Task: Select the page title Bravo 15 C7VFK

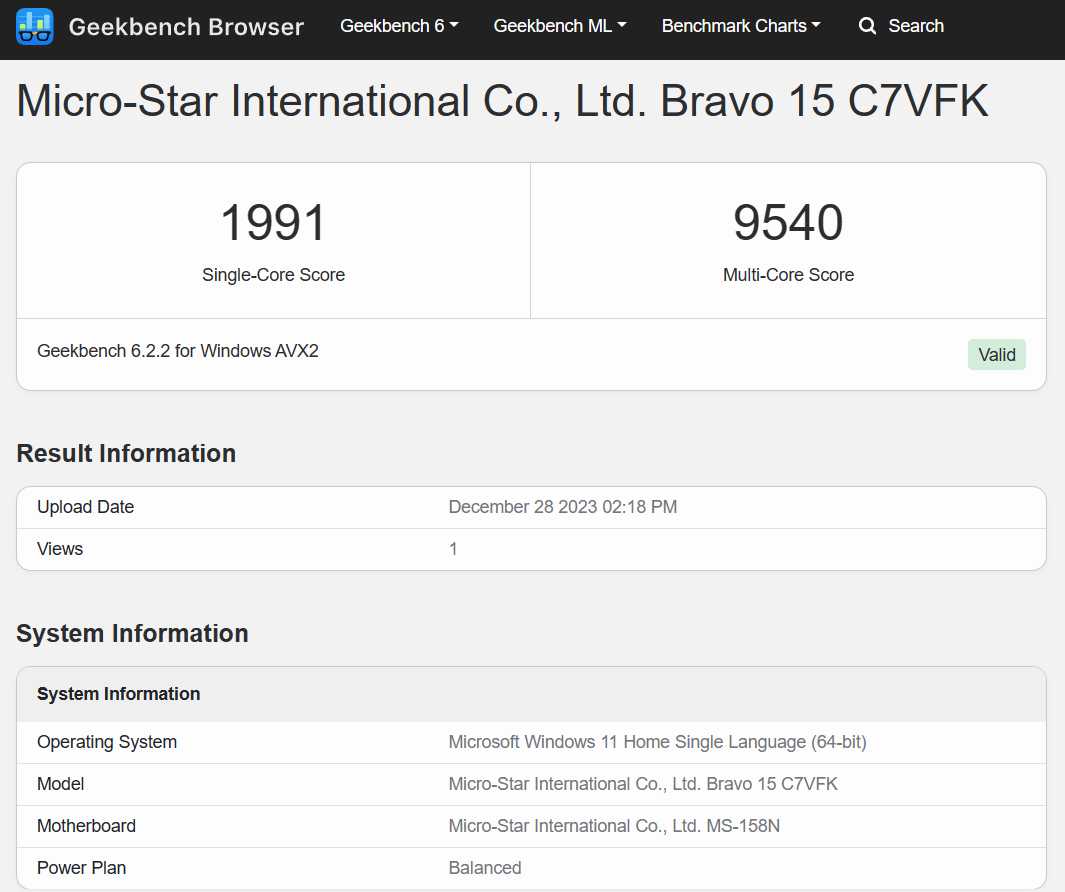Action: (502, 100)
